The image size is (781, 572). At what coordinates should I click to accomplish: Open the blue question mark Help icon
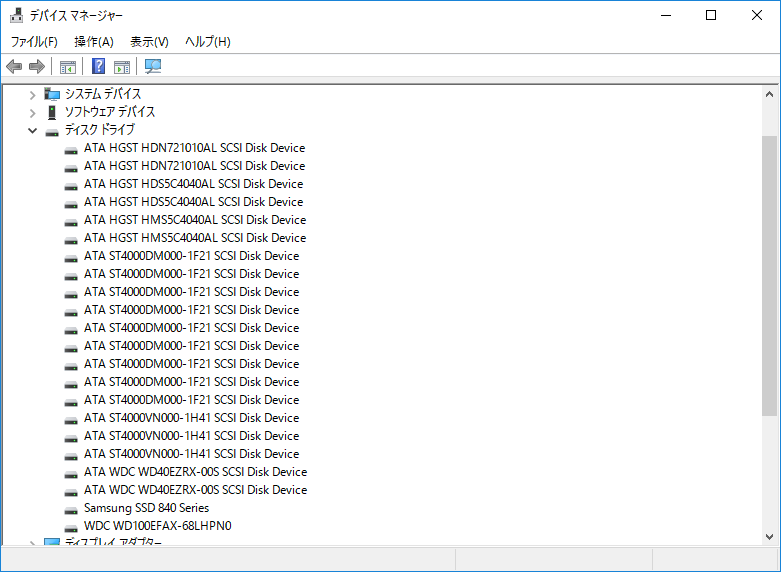pos(99,66)
